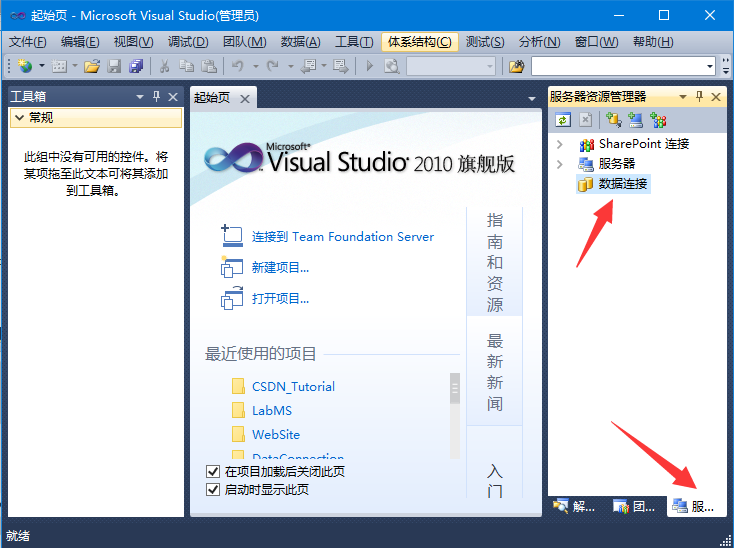734x548 pixels.
Task: Open the 文件(F) menu
Action: [28, 42]
